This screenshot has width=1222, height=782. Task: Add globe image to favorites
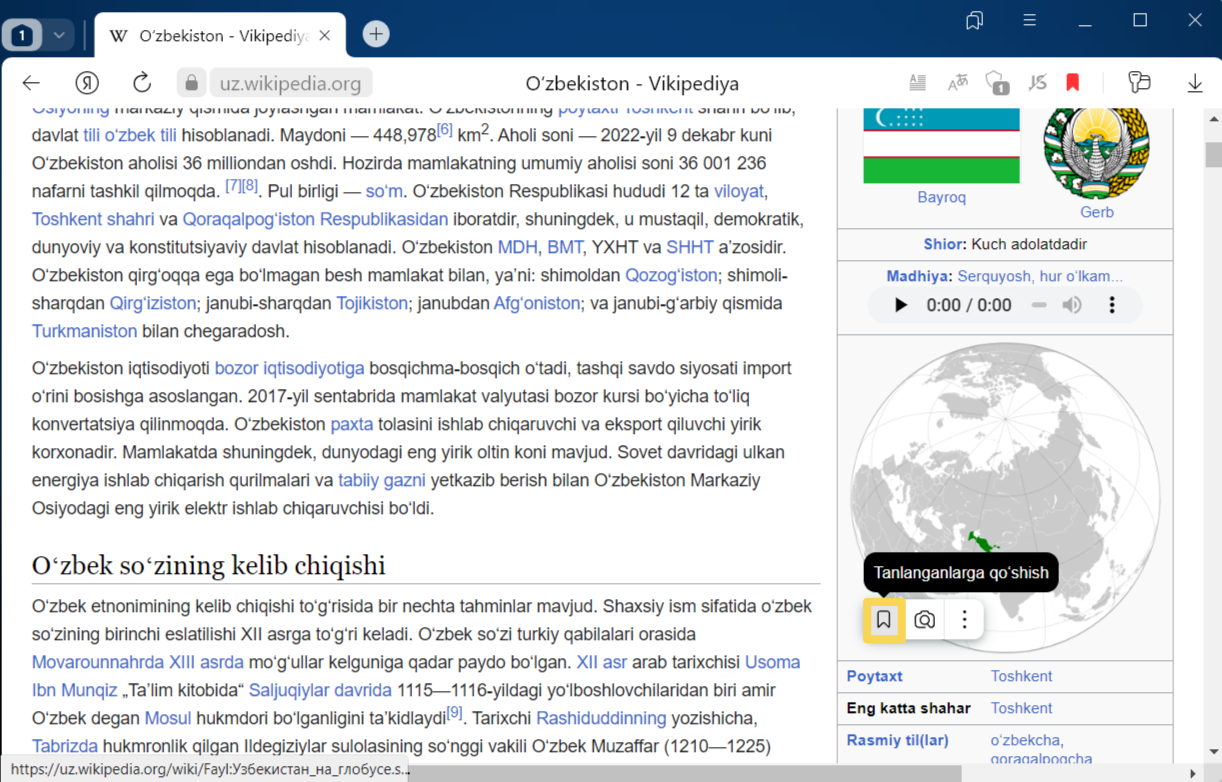pyautogui.click(x=883, y=620)
